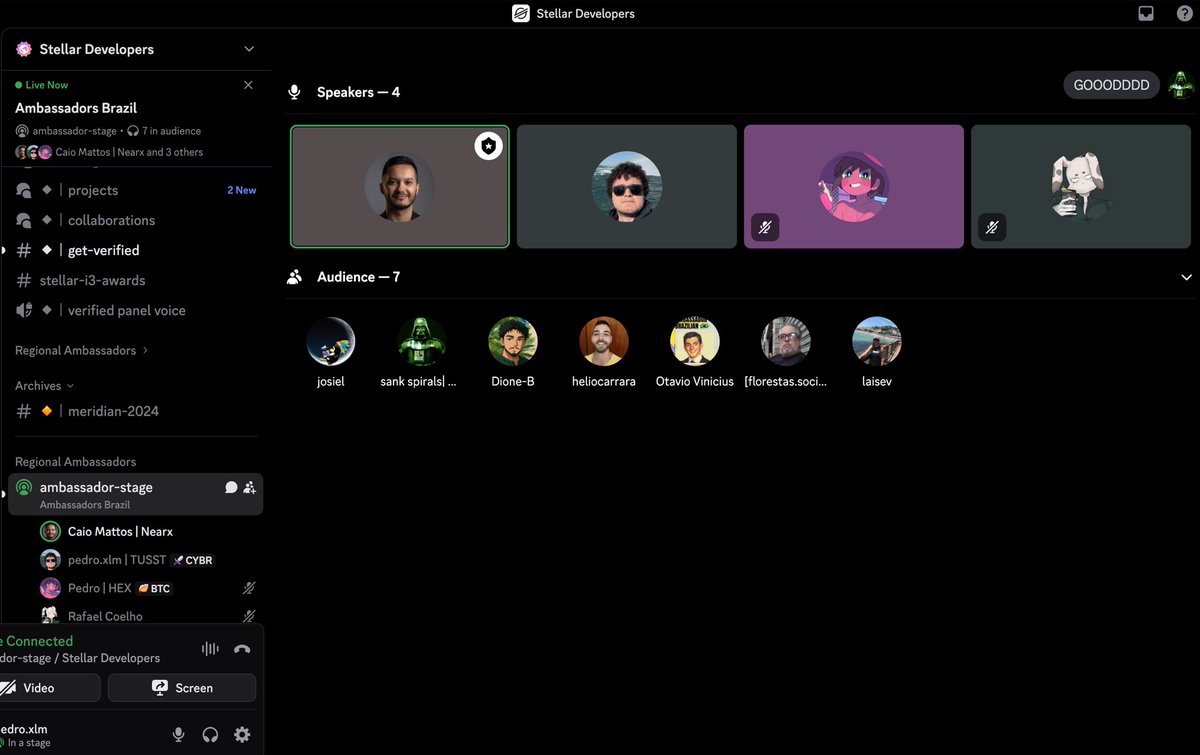
Task: Toggle the microphone mute button
Action: click(178, 735)
